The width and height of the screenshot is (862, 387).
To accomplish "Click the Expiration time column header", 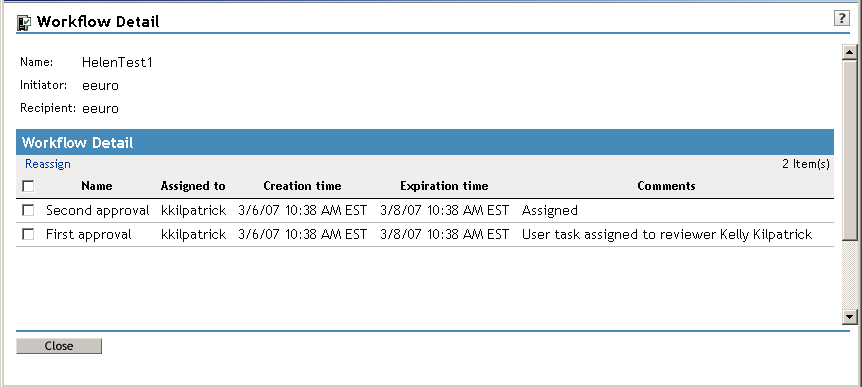I will coord(444,186).
